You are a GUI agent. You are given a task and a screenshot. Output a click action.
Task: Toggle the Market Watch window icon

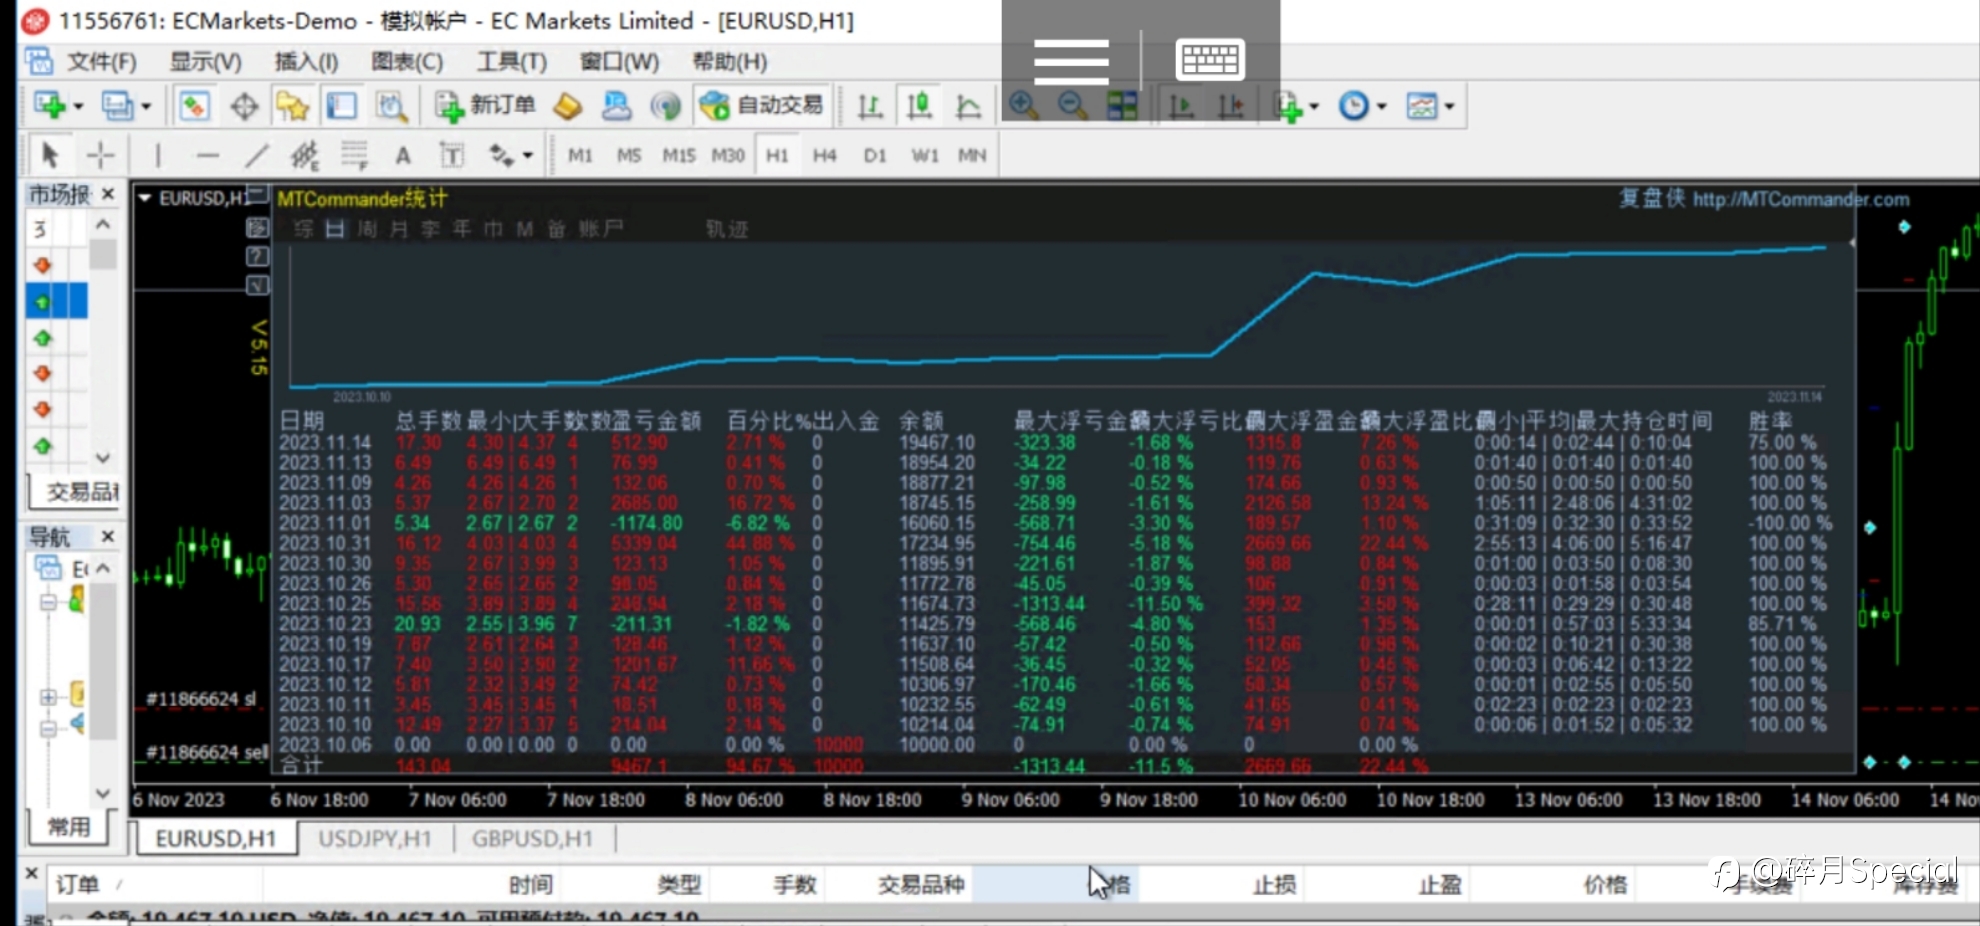(x=194, y=106)
